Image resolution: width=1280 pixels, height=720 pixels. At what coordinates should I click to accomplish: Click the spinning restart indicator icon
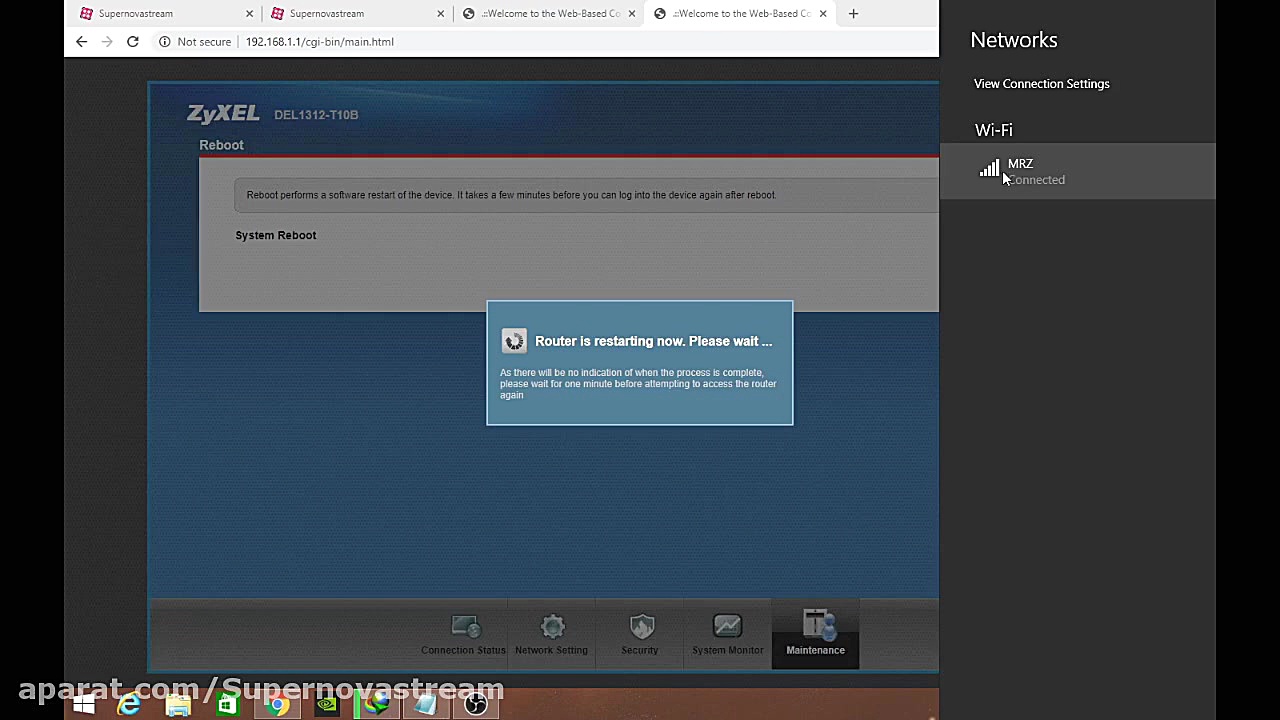(x=514, y=341)
